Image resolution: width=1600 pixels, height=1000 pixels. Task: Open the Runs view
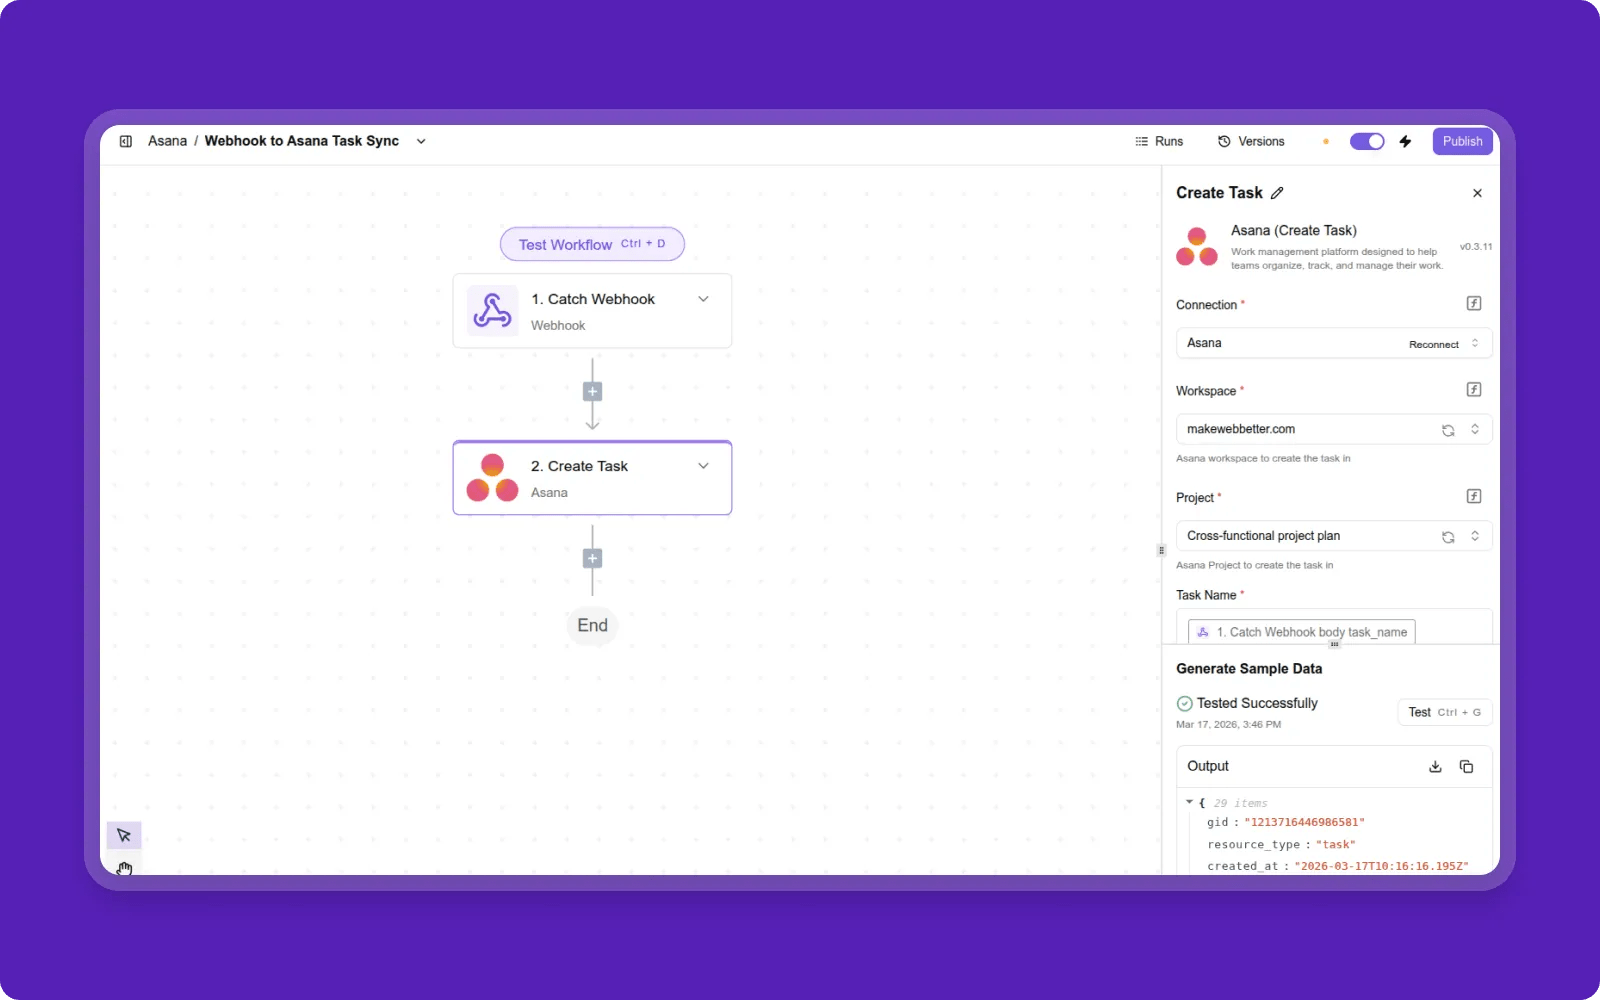1159,141
